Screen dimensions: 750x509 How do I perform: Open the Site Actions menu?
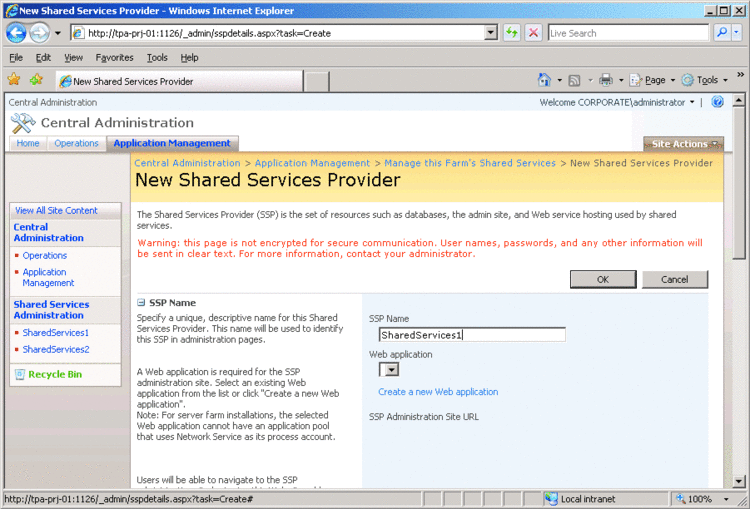tap(683, 144)
